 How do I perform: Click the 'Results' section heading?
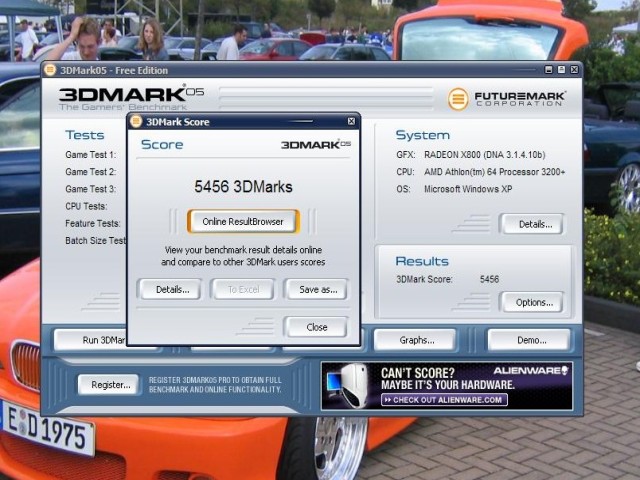[x=422, y=261]
